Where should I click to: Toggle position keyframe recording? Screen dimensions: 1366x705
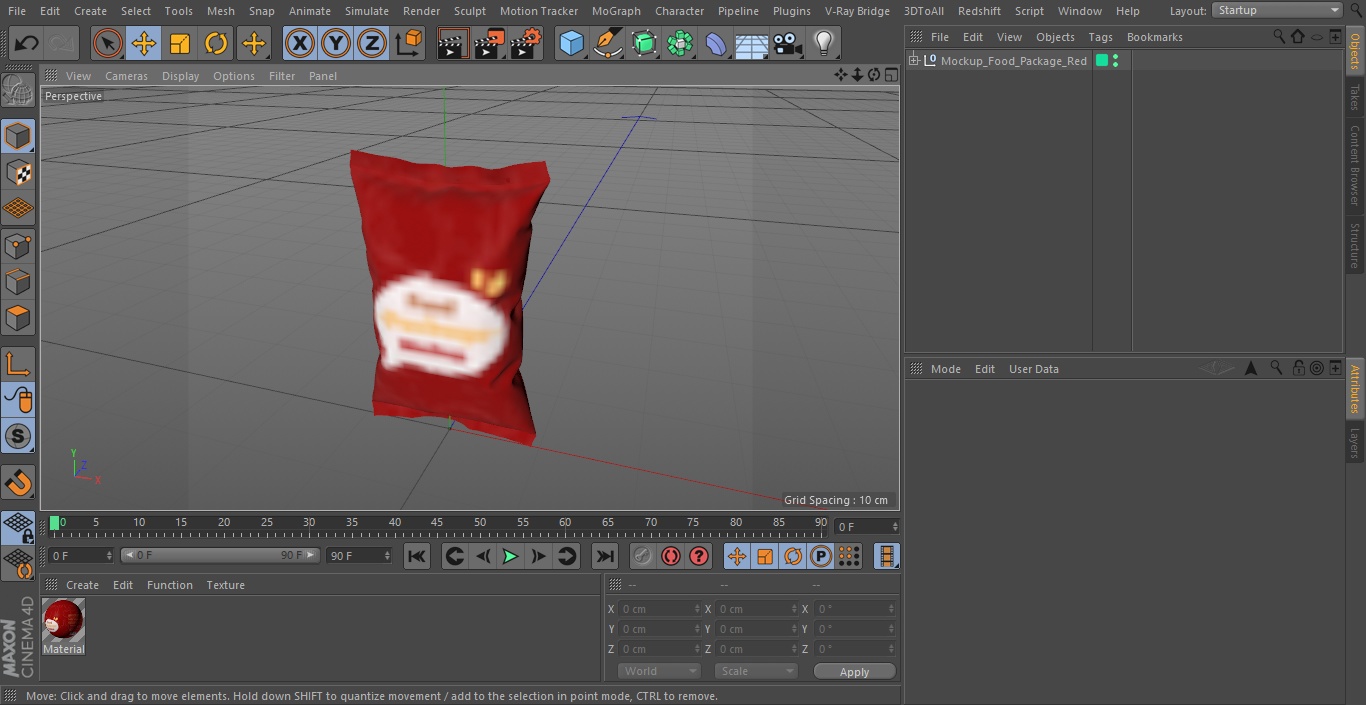(x=737, y=556)
